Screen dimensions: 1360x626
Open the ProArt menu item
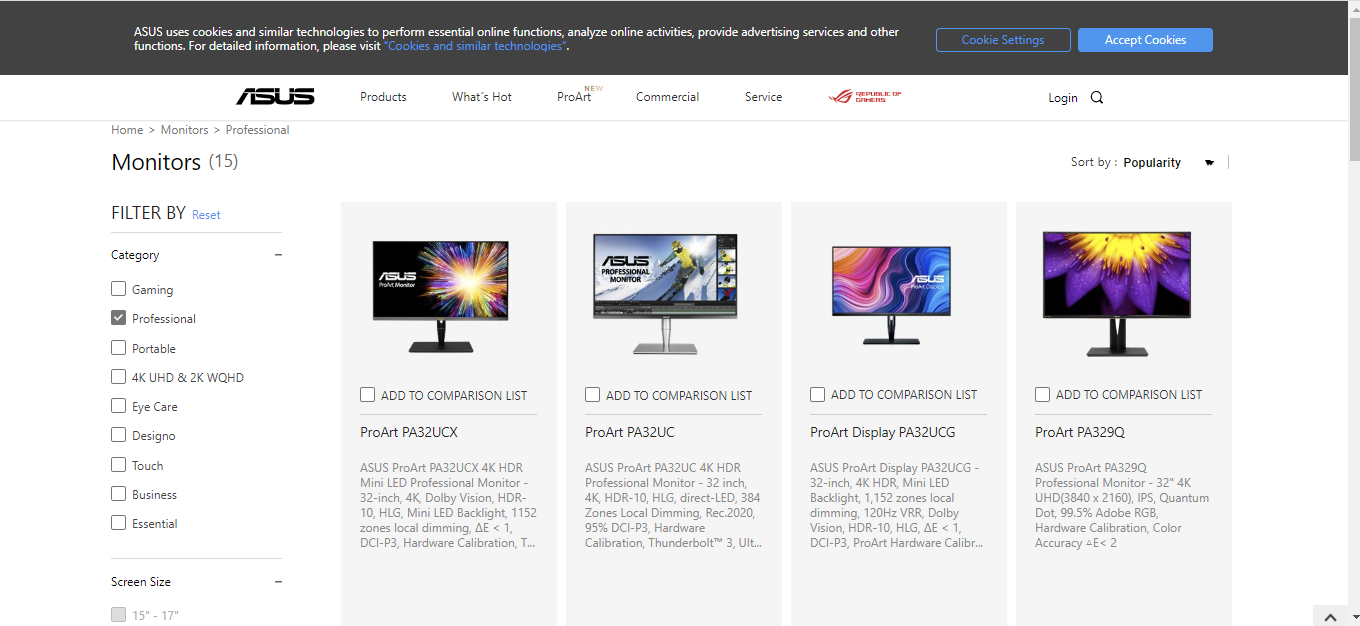(574, 97)
